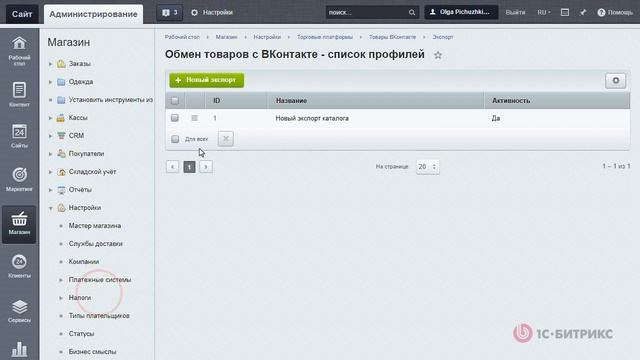
Task: Click the CRM icon in tree
Action: [61, 136]
